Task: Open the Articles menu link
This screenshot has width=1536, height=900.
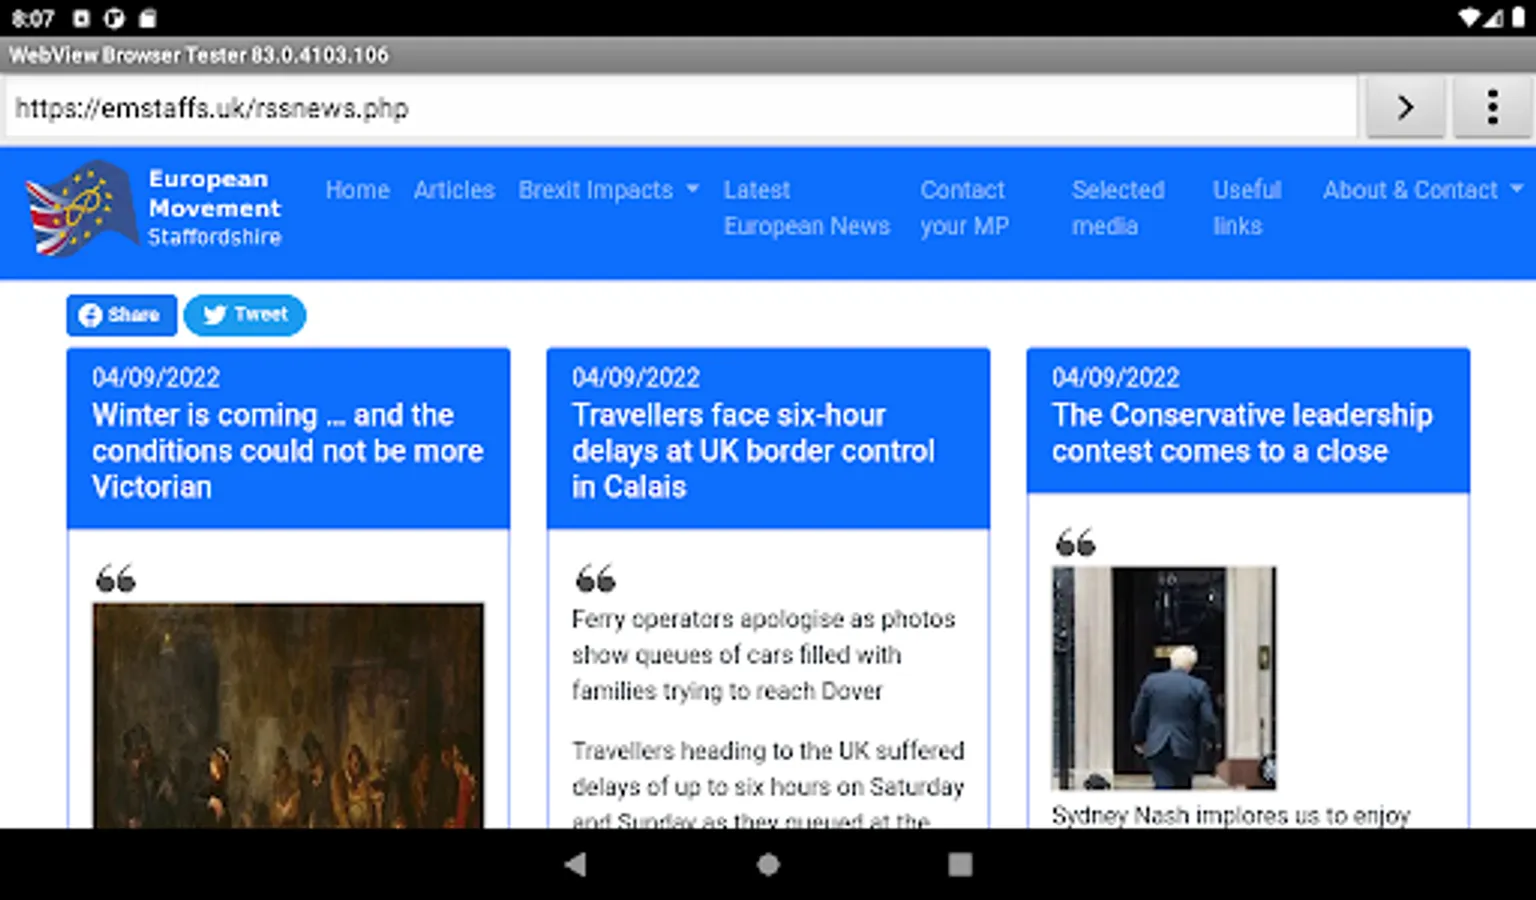Action: tap(454, 190)
